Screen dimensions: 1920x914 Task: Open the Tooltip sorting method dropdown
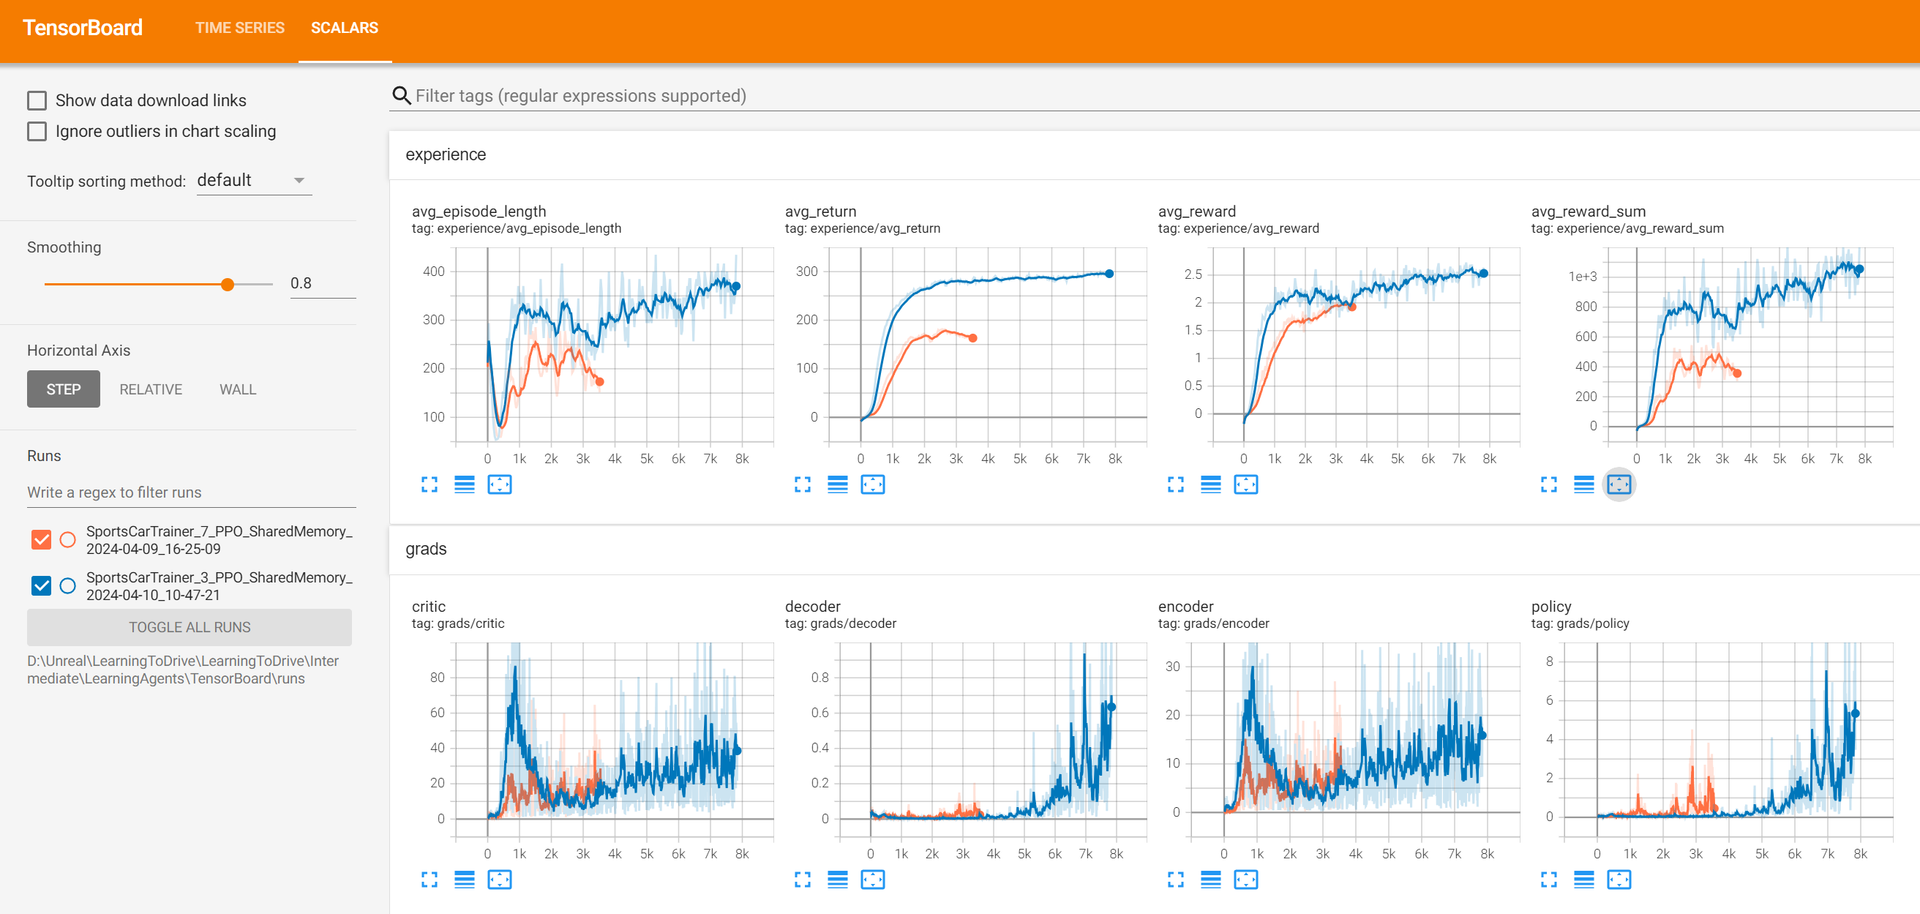pos(253,180)
